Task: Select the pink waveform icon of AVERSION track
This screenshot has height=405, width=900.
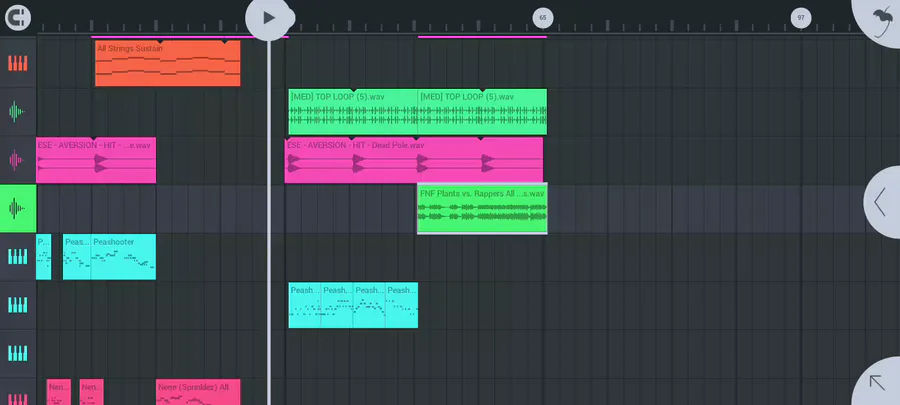Action: click(18, 160)
